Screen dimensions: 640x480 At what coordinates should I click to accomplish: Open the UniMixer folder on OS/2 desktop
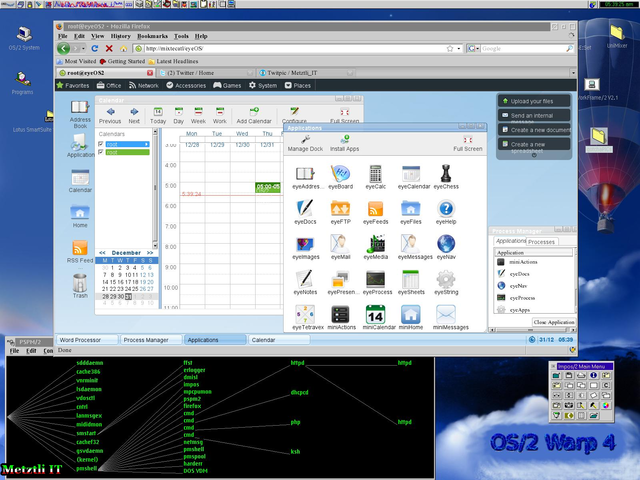(617, 37)
